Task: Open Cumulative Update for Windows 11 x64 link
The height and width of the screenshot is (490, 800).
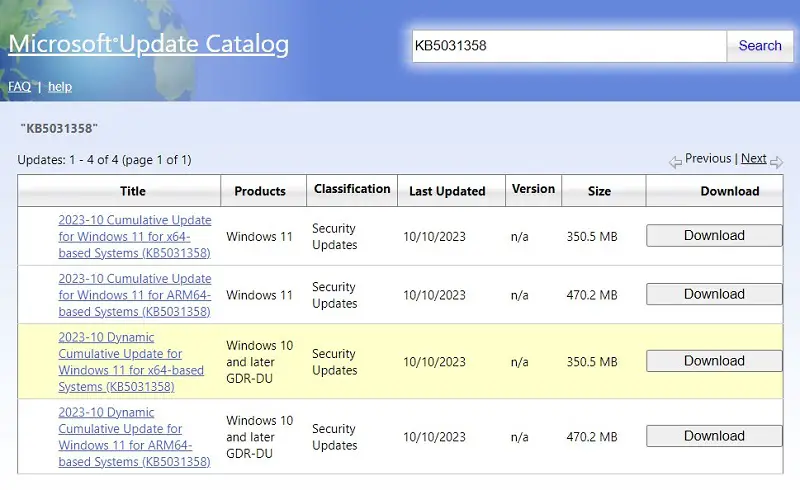Action: point(135,236)
